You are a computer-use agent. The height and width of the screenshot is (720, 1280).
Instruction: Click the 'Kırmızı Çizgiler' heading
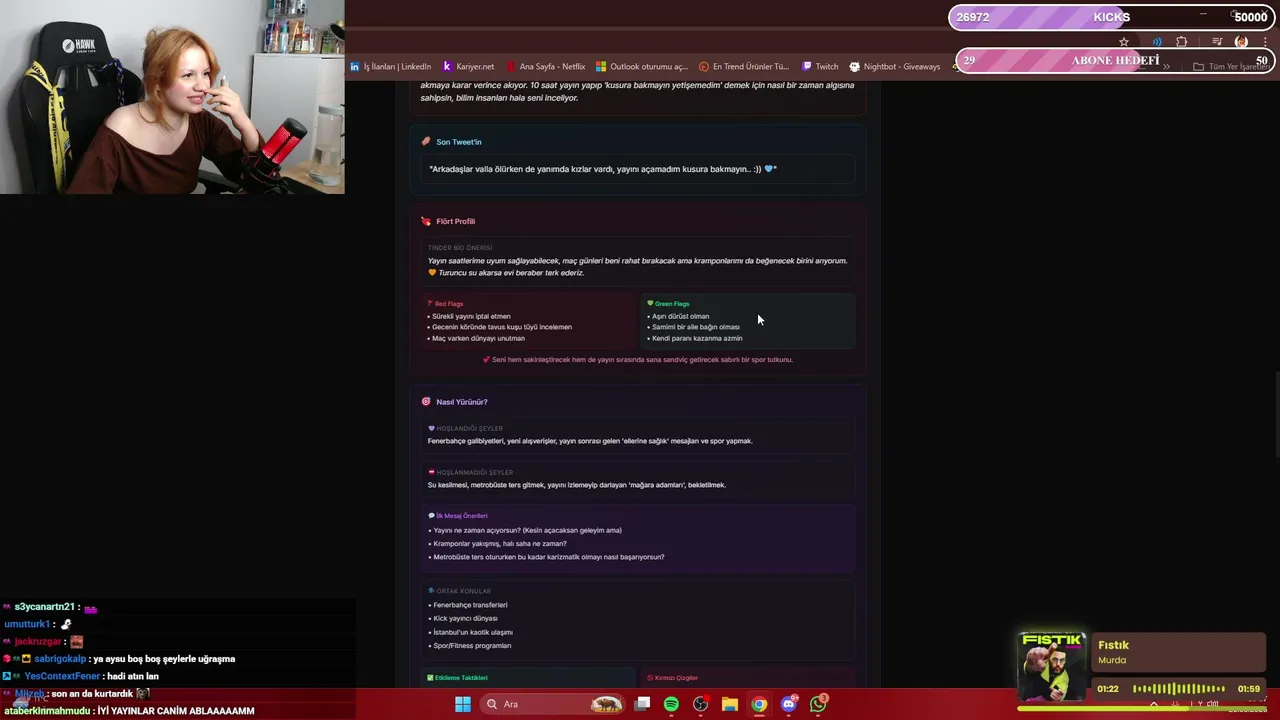676,678
